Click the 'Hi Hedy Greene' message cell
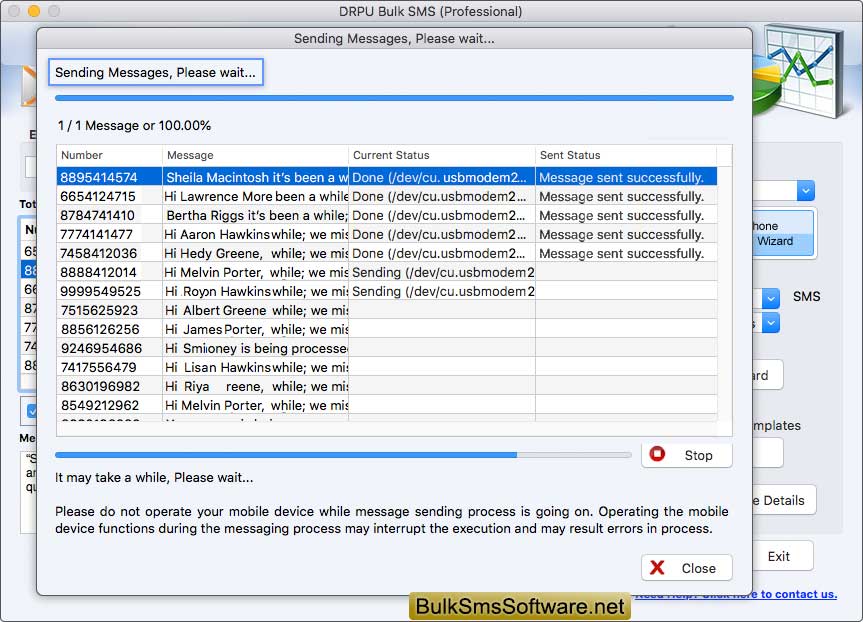The image size is (863, 622). click(256, 253)
